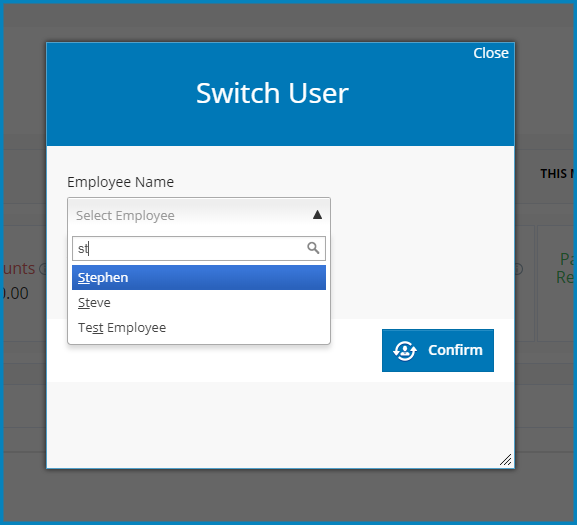Viewport: 577px width, 525px height.
Task: Confirm the user switch
Action: 438,350
